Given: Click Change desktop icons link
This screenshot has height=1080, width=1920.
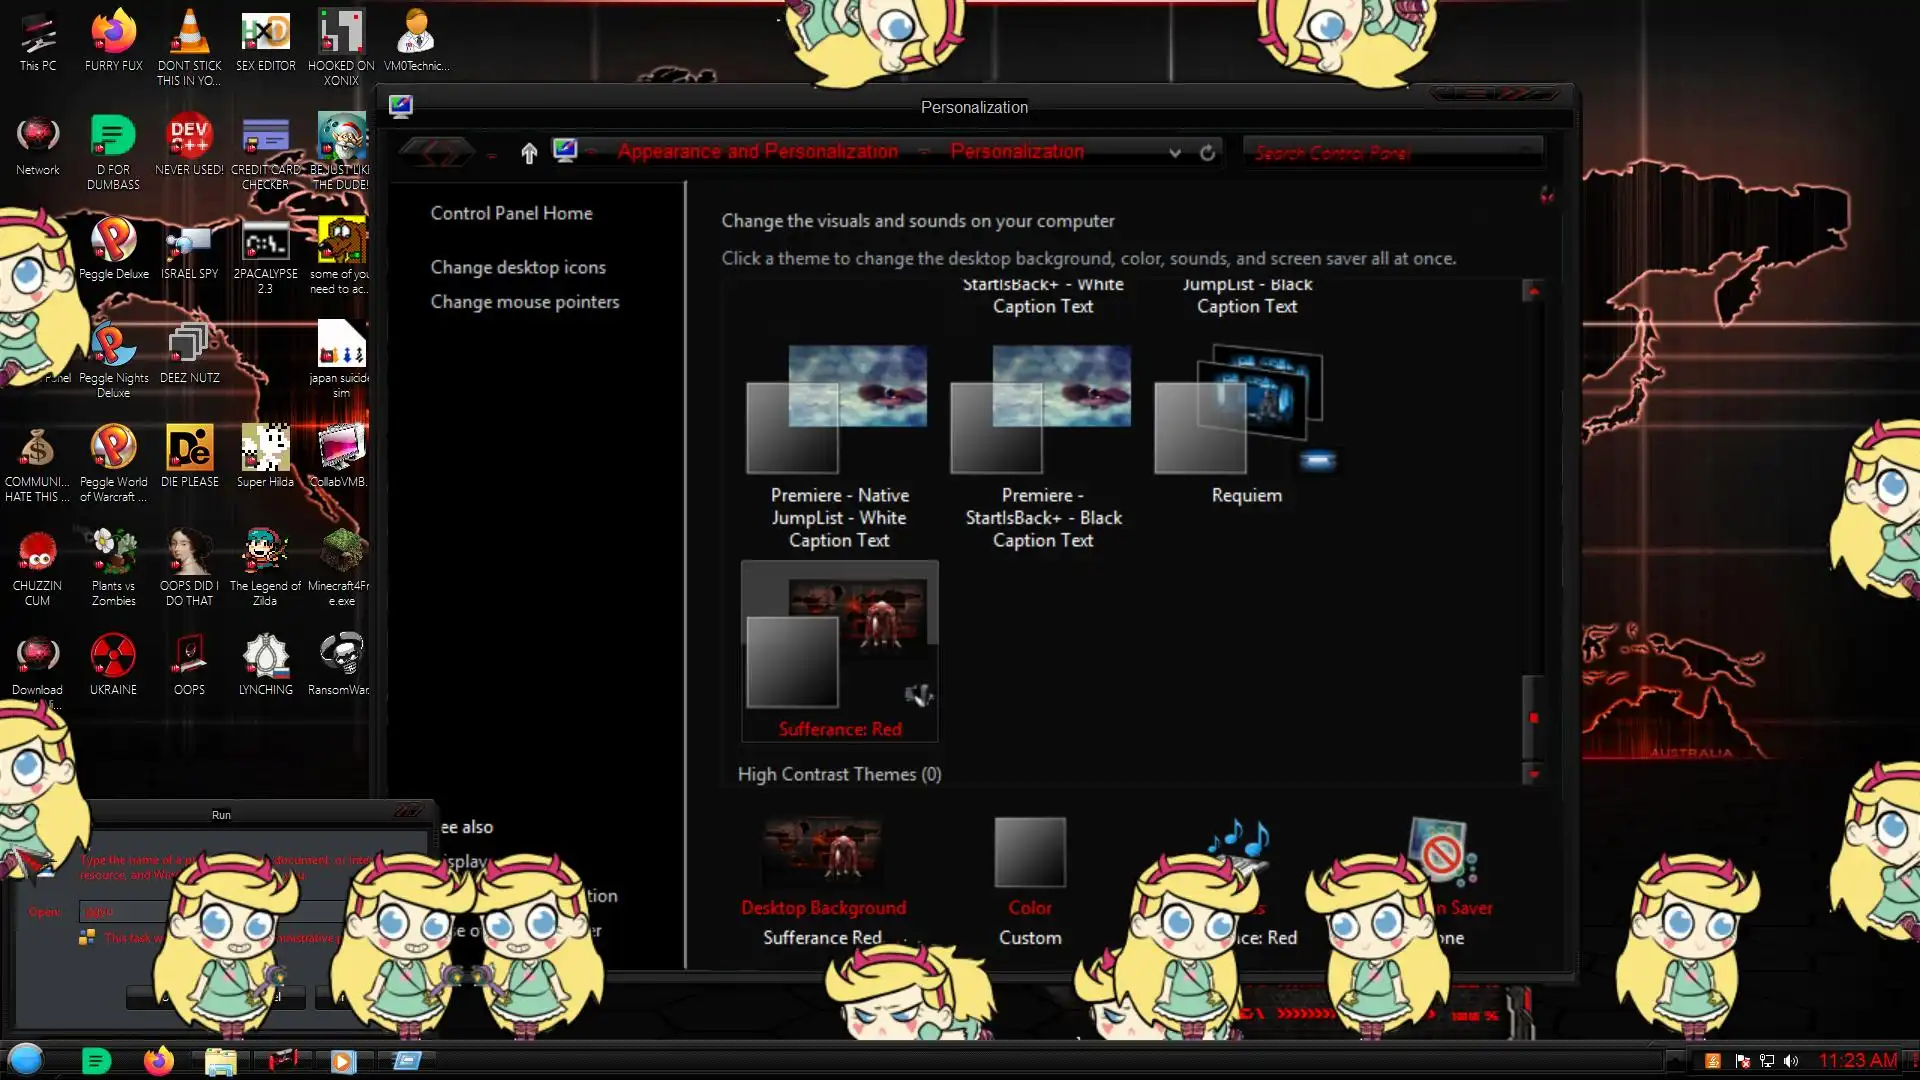Looking at the screenshot, I should [x=518, y=267].
